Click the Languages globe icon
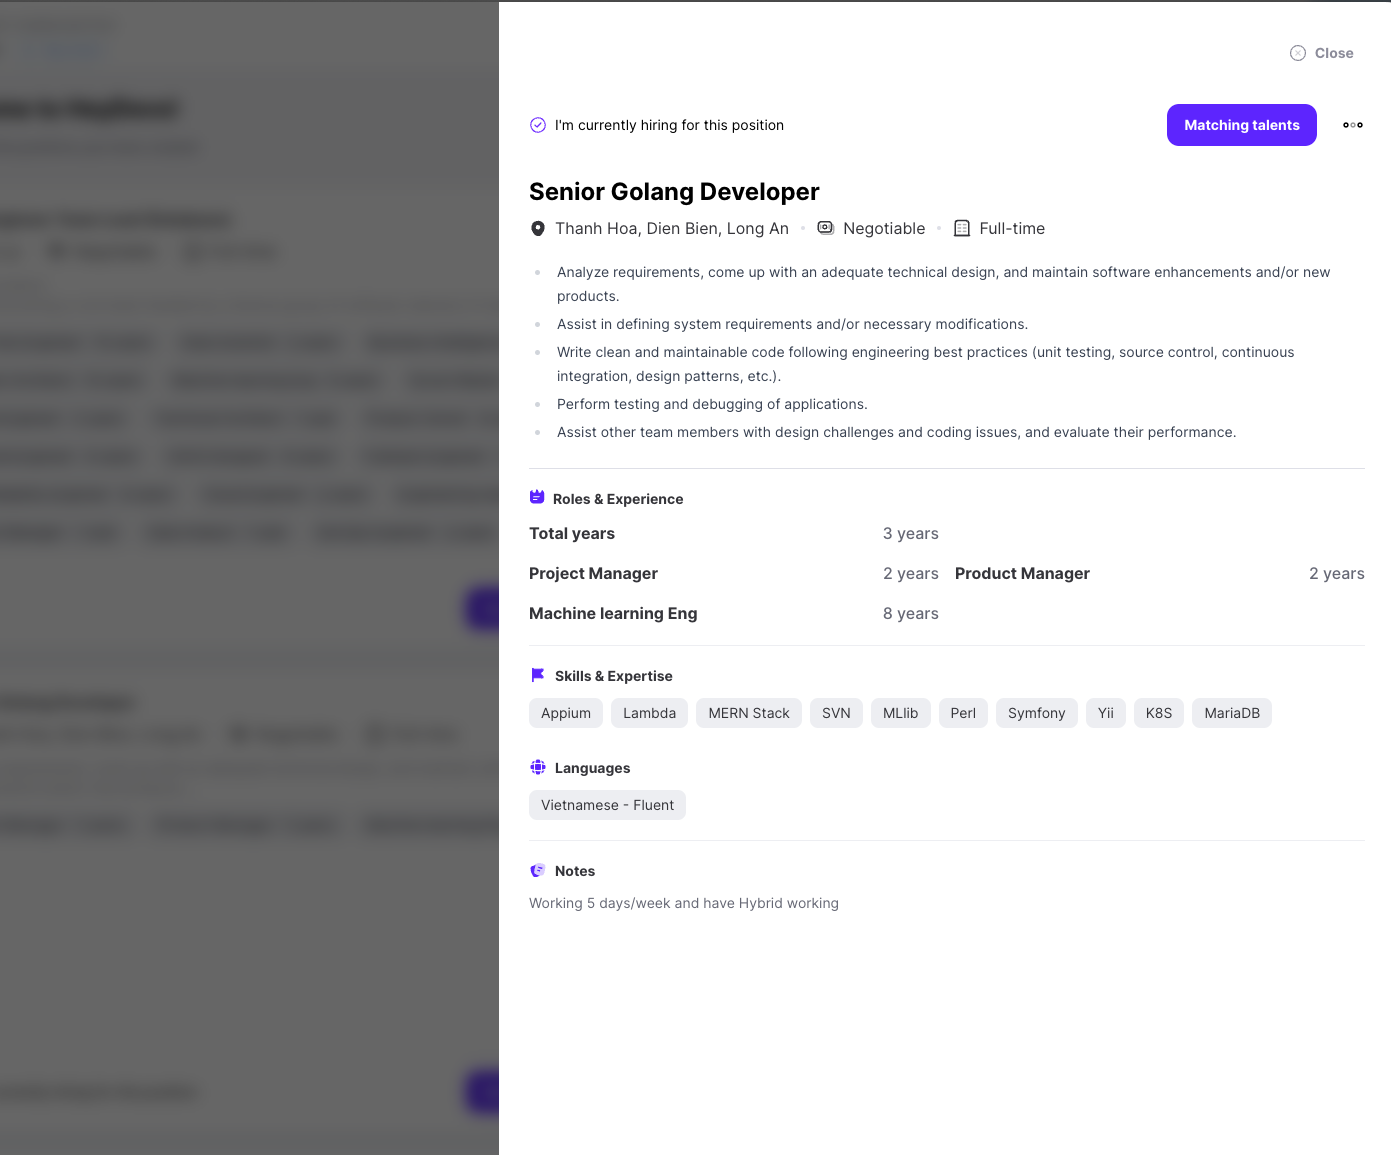The width and height of the screenshot is (1391, 1155). [x=538, y=767]
